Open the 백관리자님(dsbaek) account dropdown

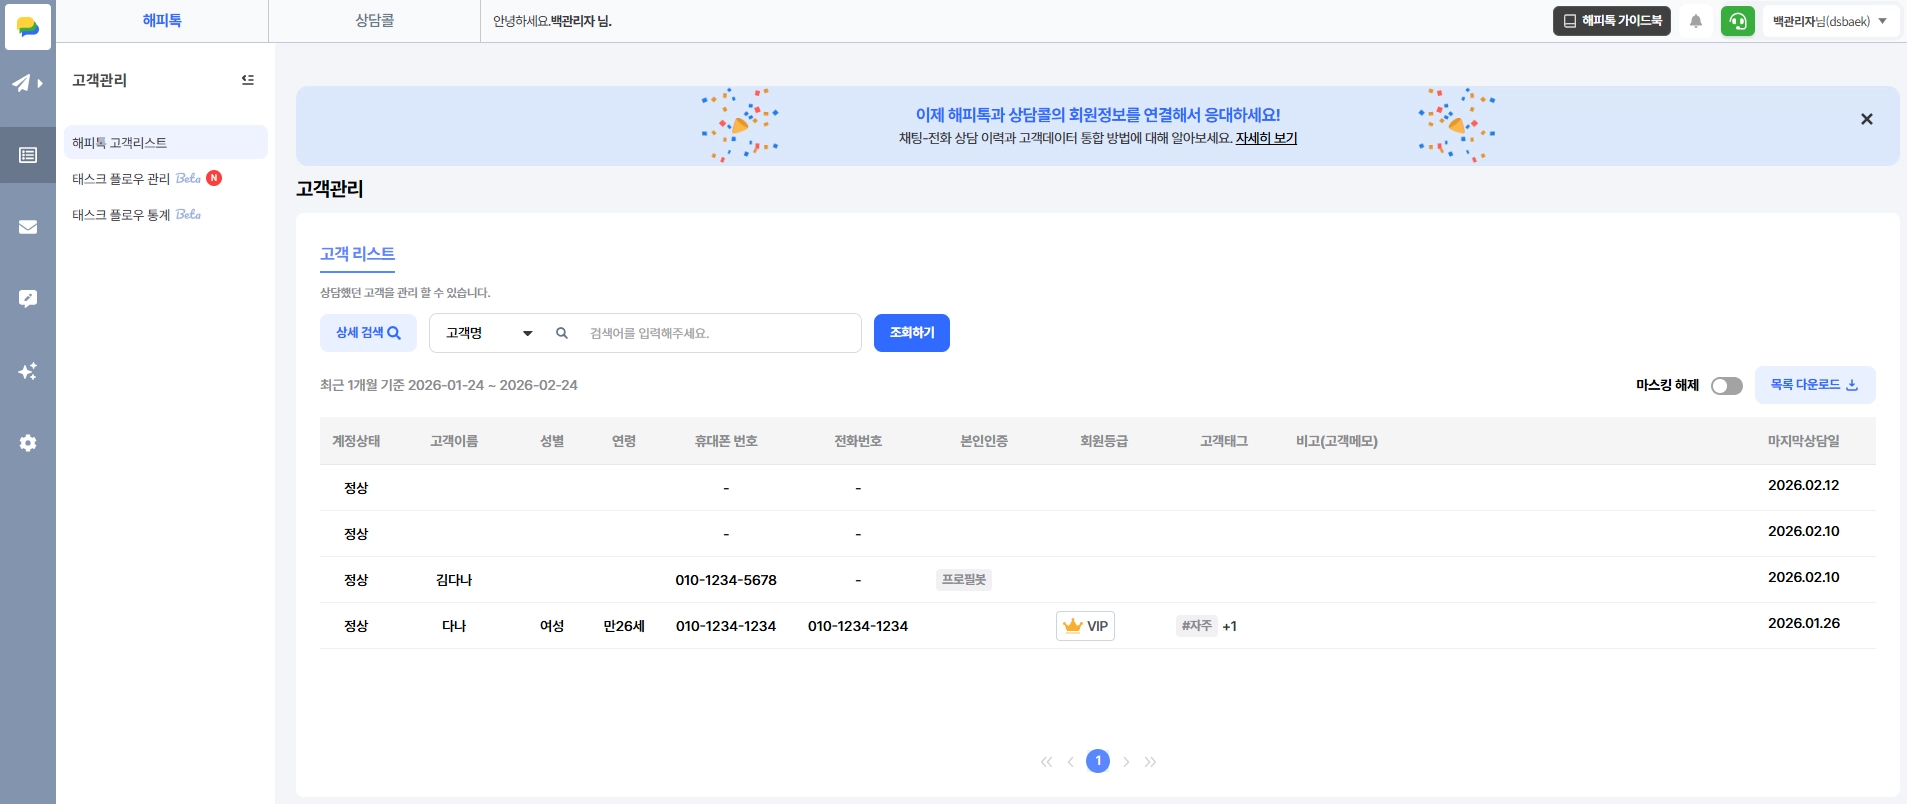(1830, 21)
